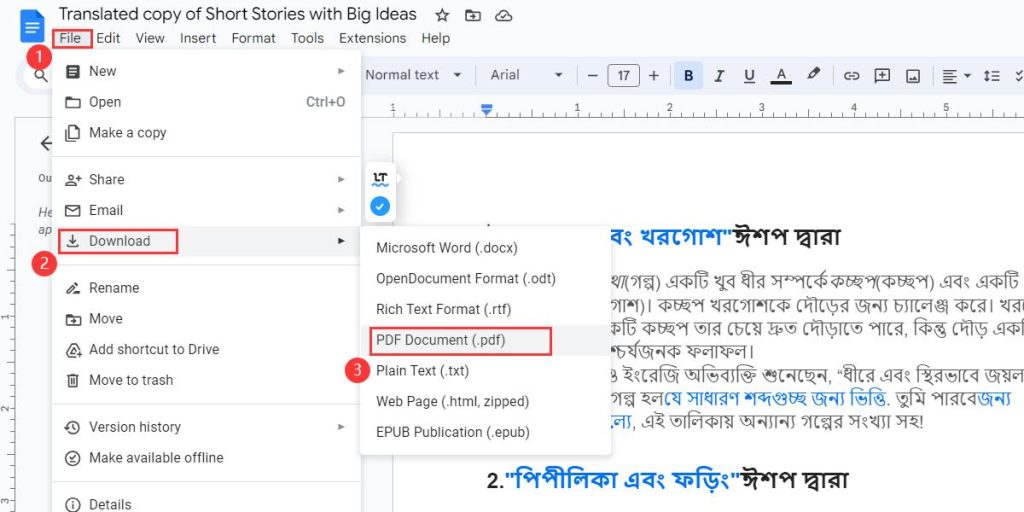Toggle Bold formatting
The width and height of the screenshot is (1024, 512).
pyautogui.click(x=688, y=76)
